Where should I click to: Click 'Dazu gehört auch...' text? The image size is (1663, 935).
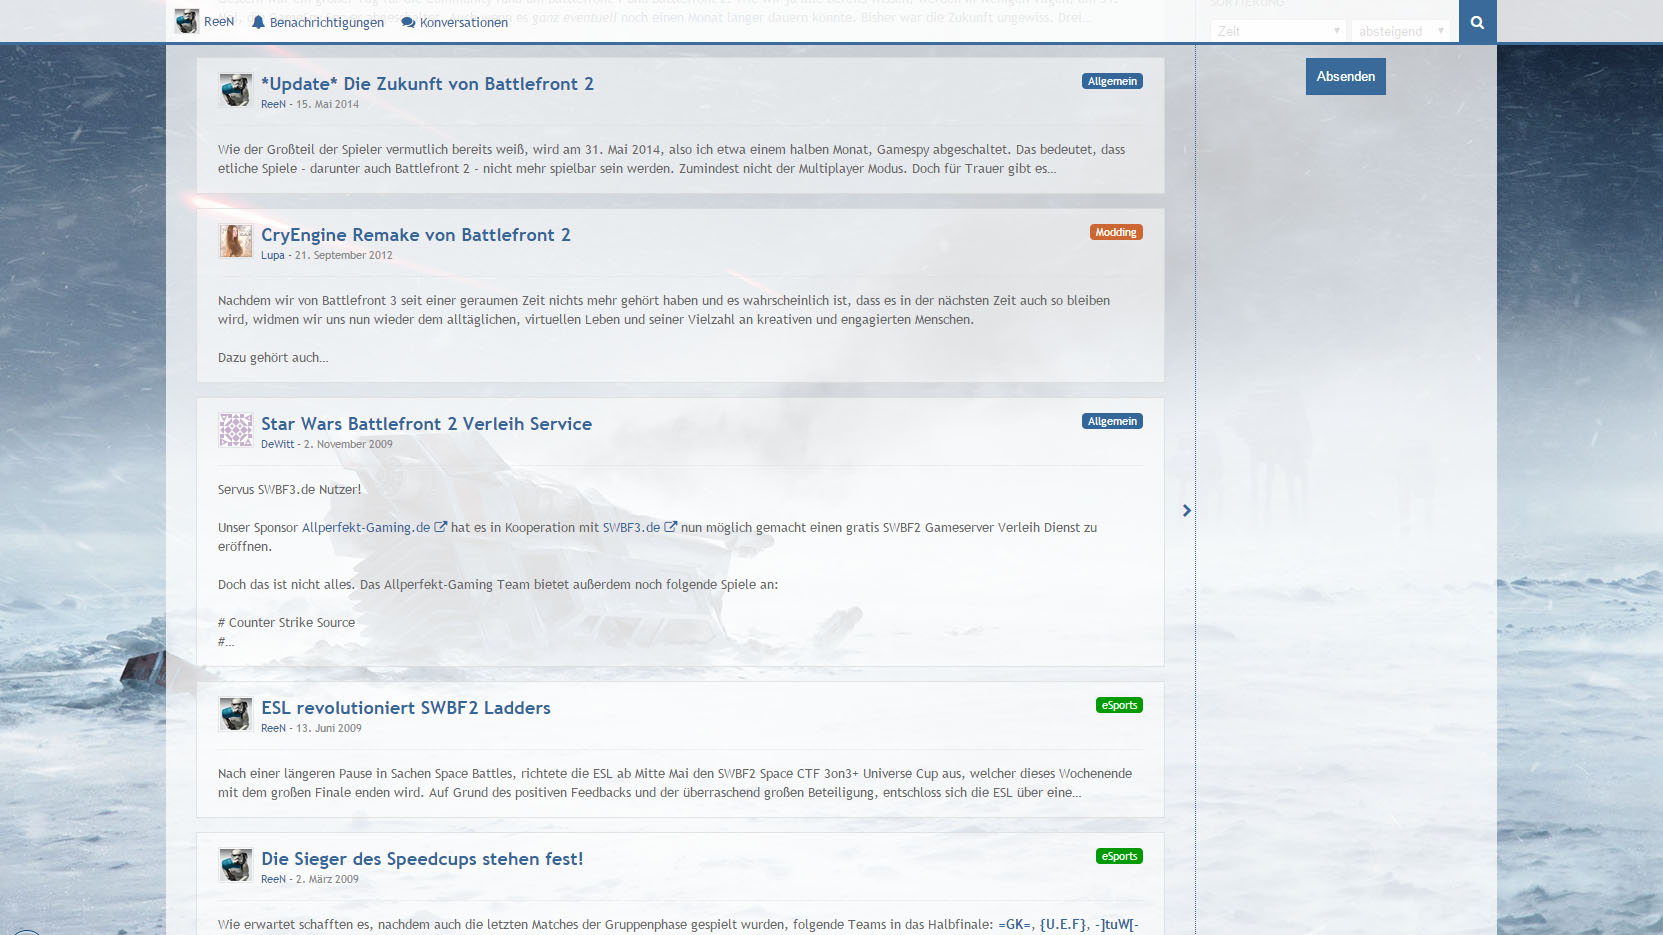(273, 357)
